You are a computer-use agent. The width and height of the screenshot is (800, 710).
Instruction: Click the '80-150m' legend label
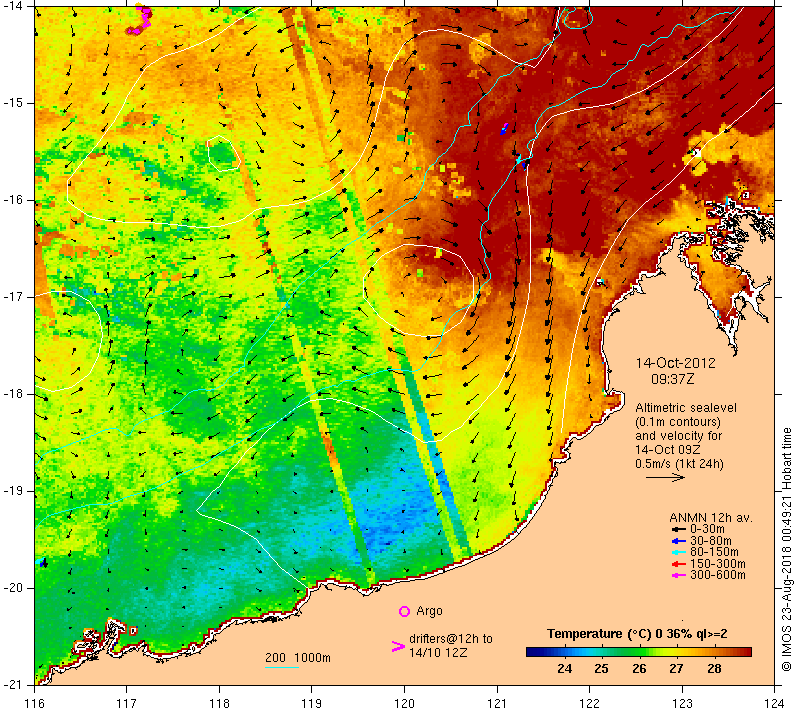[714, 552]
